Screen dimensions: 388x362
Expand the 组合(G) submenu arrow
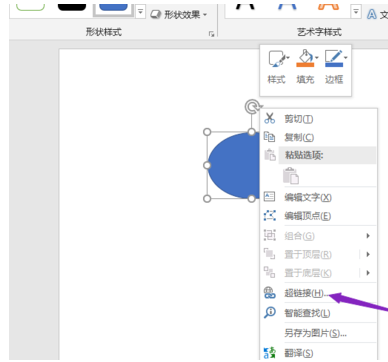point(368,236)
